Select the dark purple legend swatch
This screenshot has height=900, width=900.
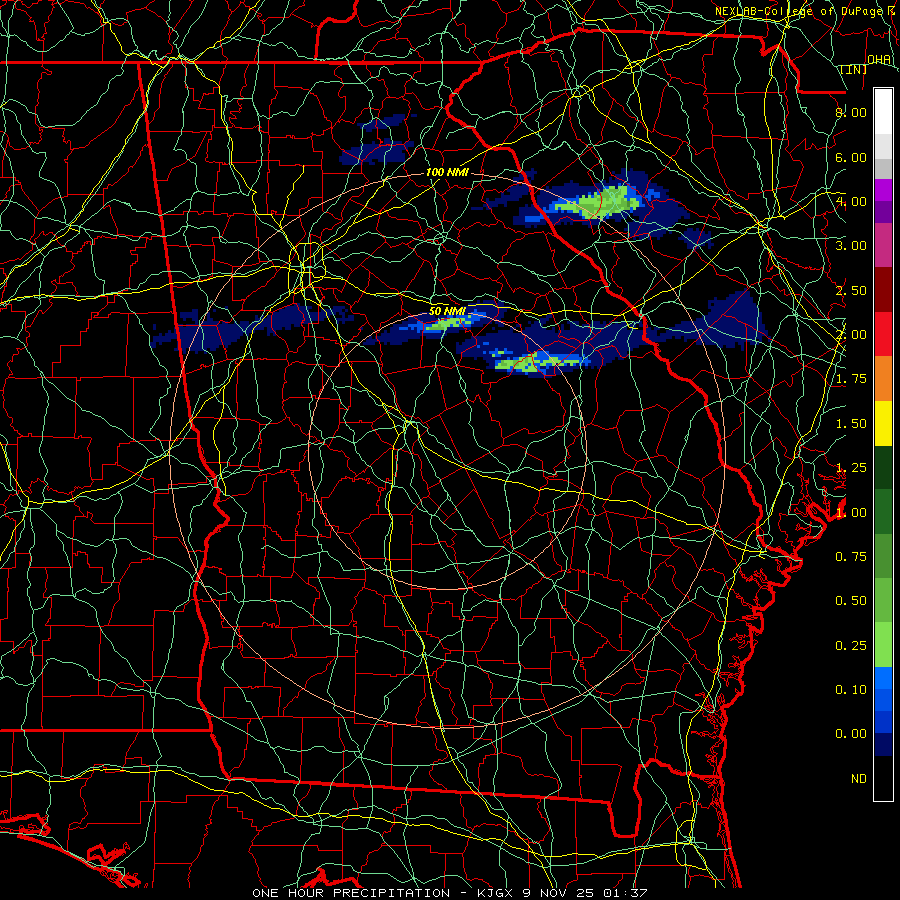(x=883, y=212)
